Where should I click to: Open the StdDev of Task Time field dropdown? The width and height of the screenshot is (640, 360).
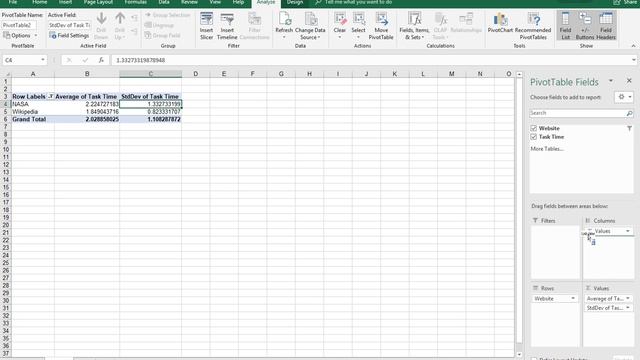pos(628,308)
